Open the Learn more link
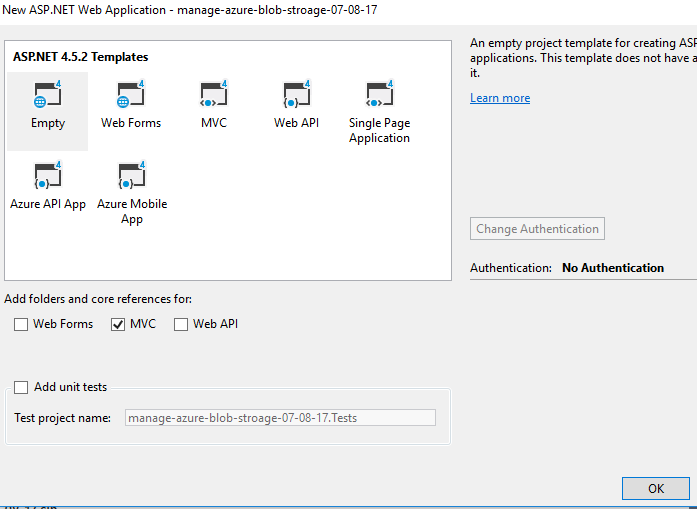 pos(500,98)
